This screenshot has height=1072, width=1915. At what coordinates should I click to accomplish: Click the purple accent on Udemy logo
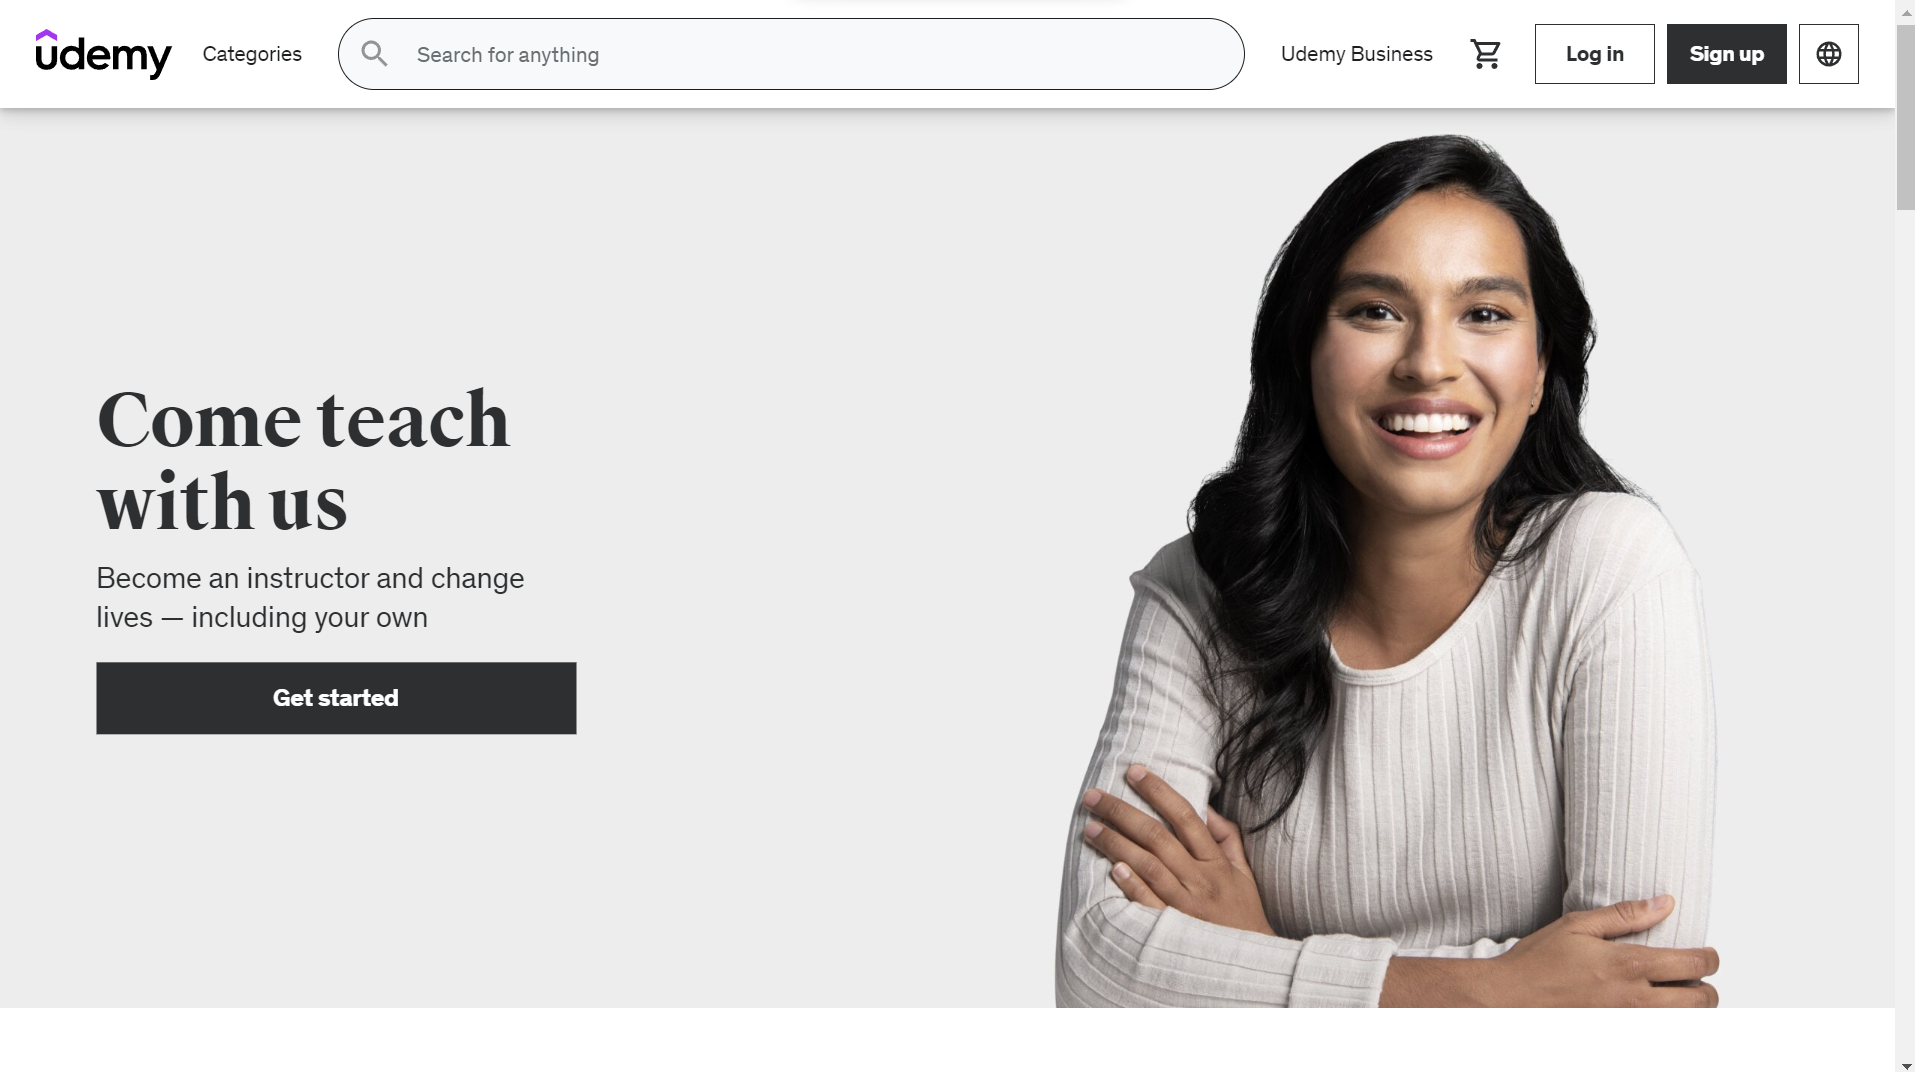pyautogui.click(x=46, y=35)
